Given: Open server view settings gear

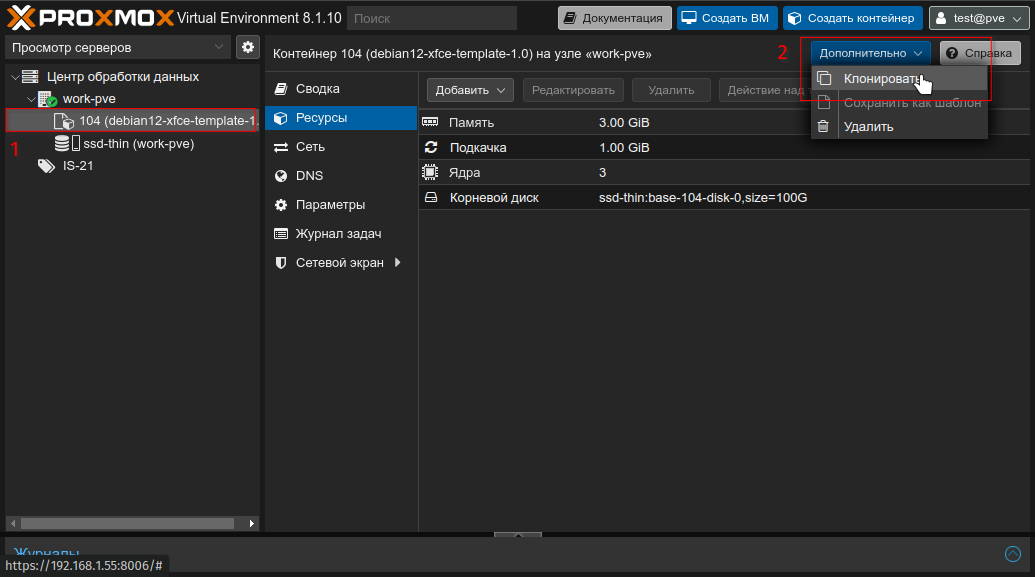Looking at the screenshot, I should coord(248,48).
